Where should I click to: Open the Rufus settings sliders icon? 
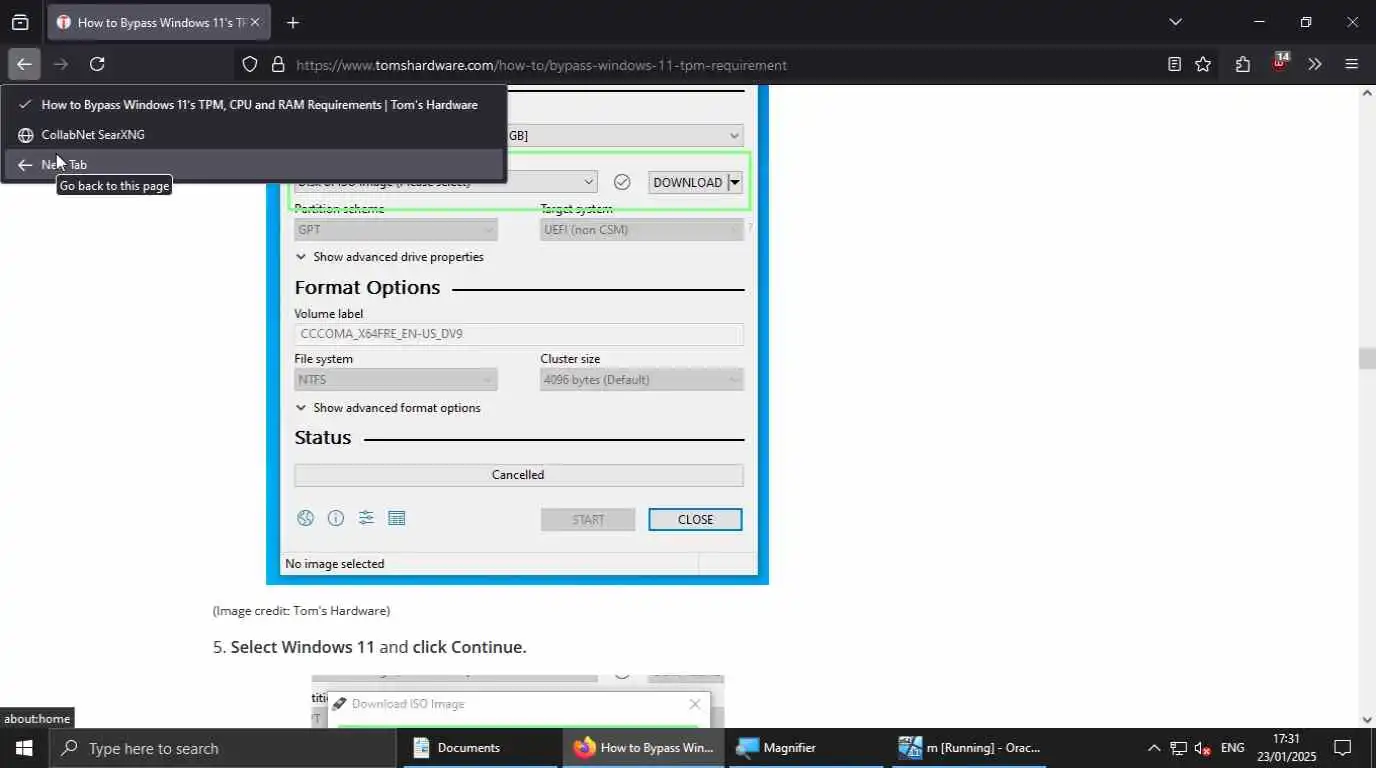tap(366, 518)
